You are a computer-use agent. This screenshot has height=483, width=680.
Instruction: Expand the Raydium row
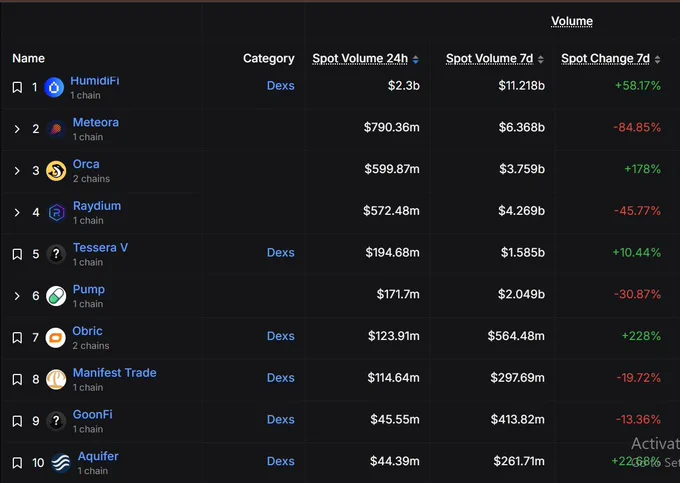17,213
